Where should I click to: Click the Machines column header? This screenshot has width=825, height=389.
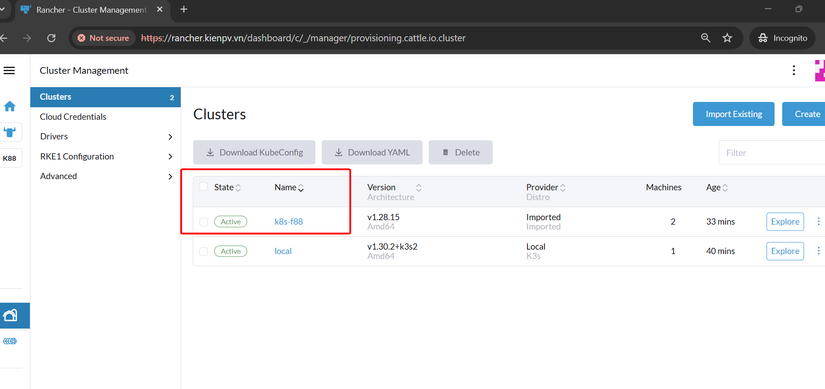click(663, 187)
